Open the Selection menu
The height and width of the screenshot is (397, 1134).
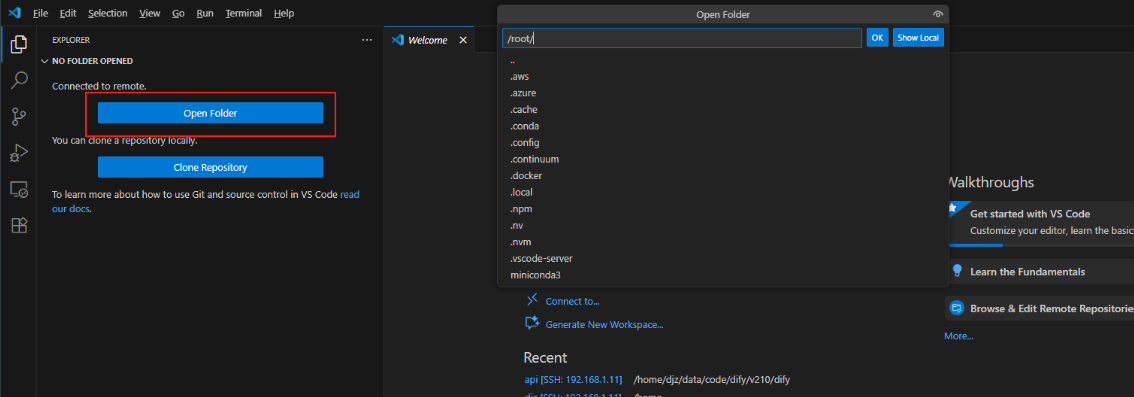pyautogui.click(x=108, y=13)
